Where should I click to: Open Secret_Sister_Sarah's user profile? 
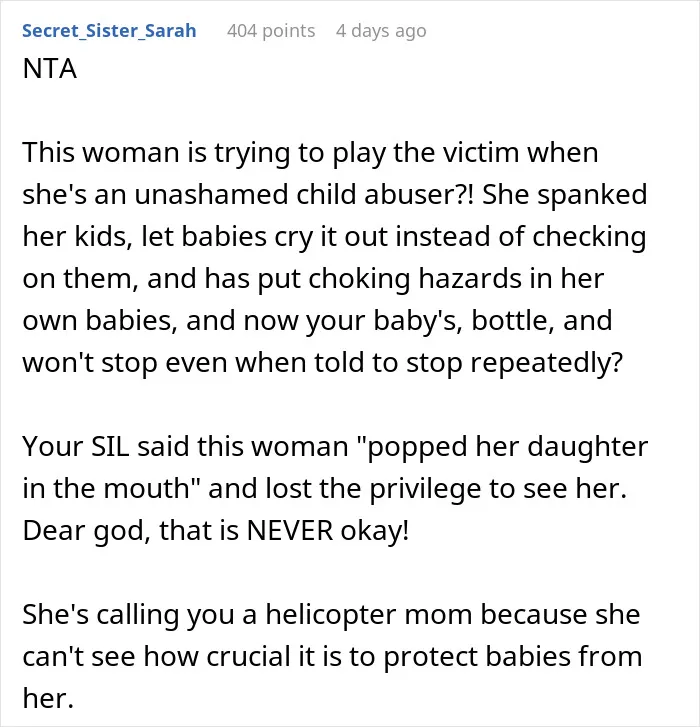point(109,31)
